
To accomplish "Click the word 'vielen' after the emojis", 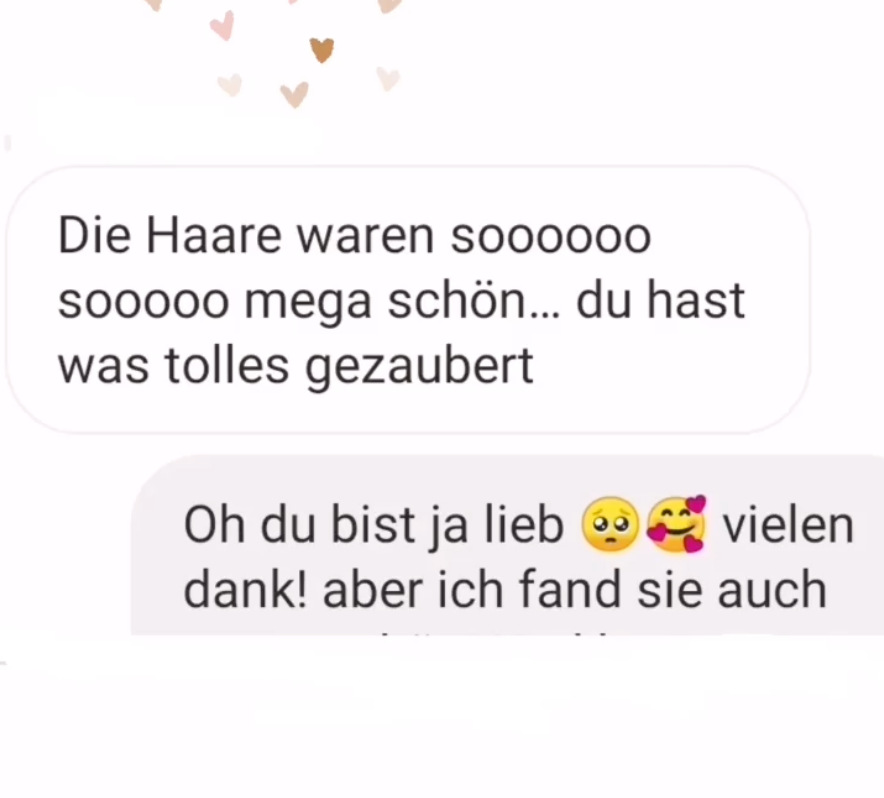I will tap(788, 526).
